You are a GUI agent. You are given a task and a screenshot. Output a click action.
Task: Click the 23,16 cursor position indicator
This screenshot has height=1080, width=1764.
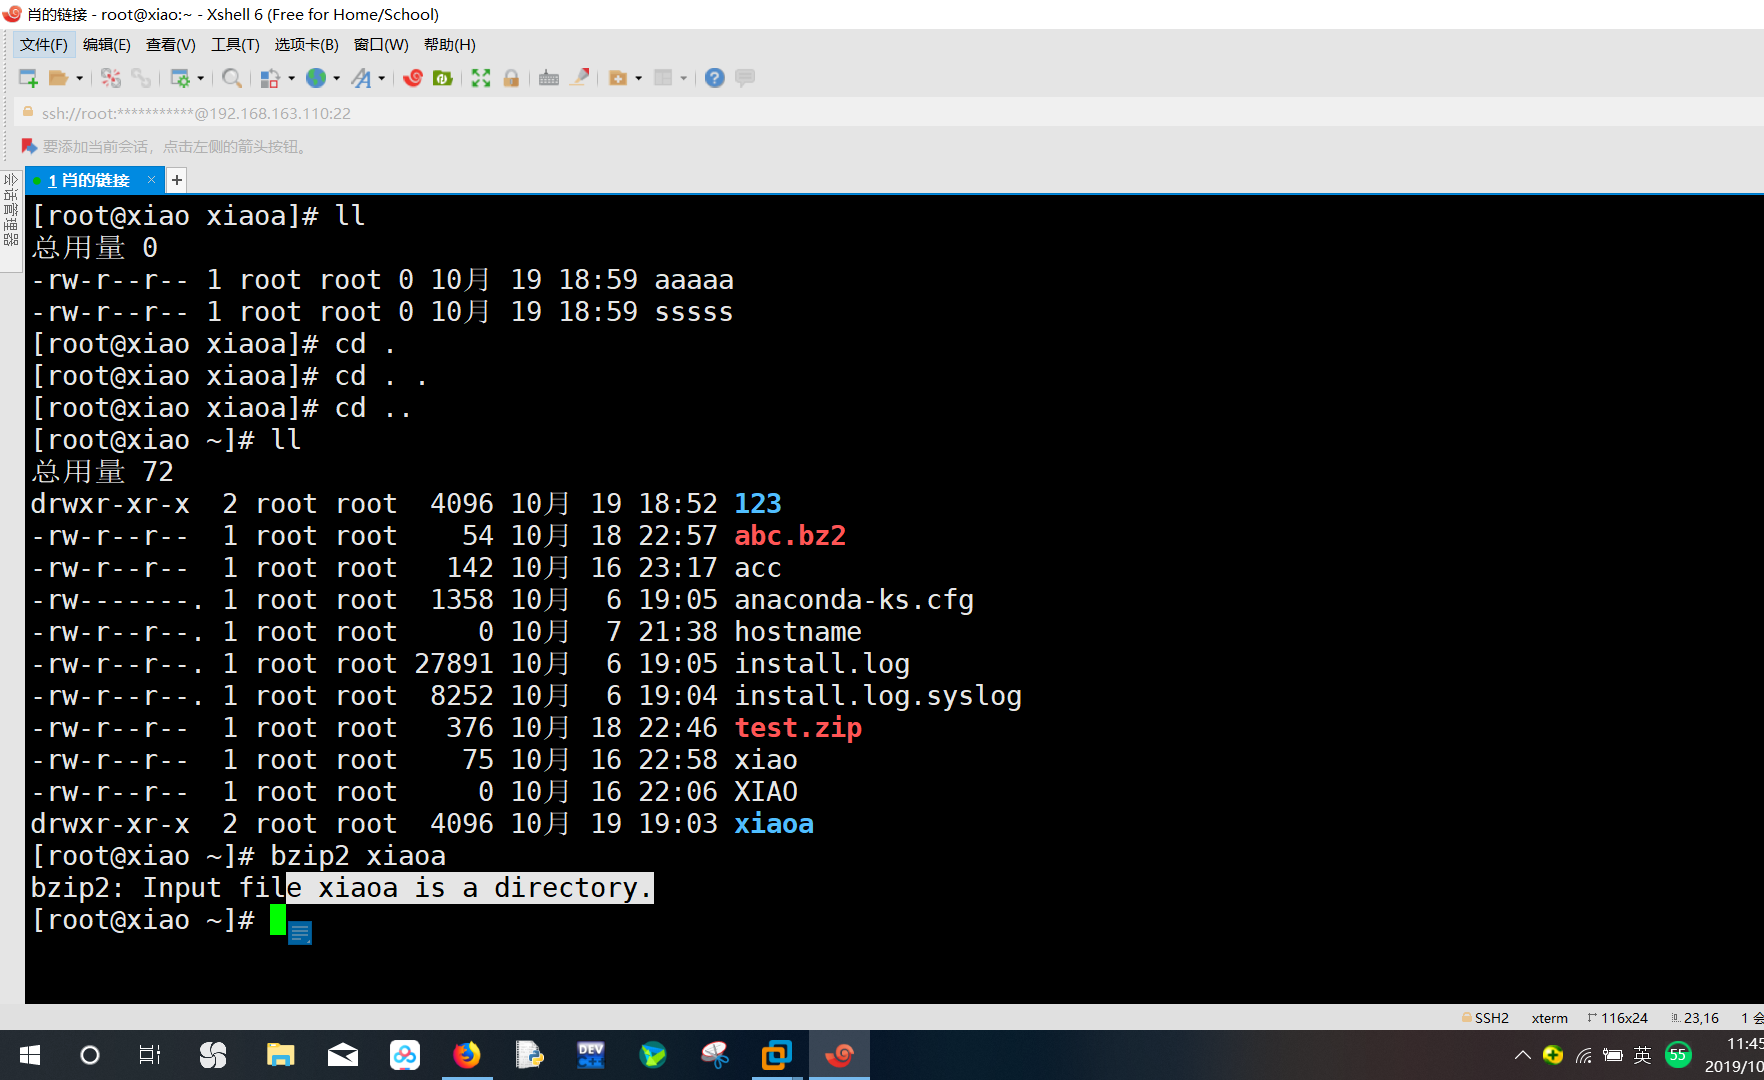point(1695,1018)
